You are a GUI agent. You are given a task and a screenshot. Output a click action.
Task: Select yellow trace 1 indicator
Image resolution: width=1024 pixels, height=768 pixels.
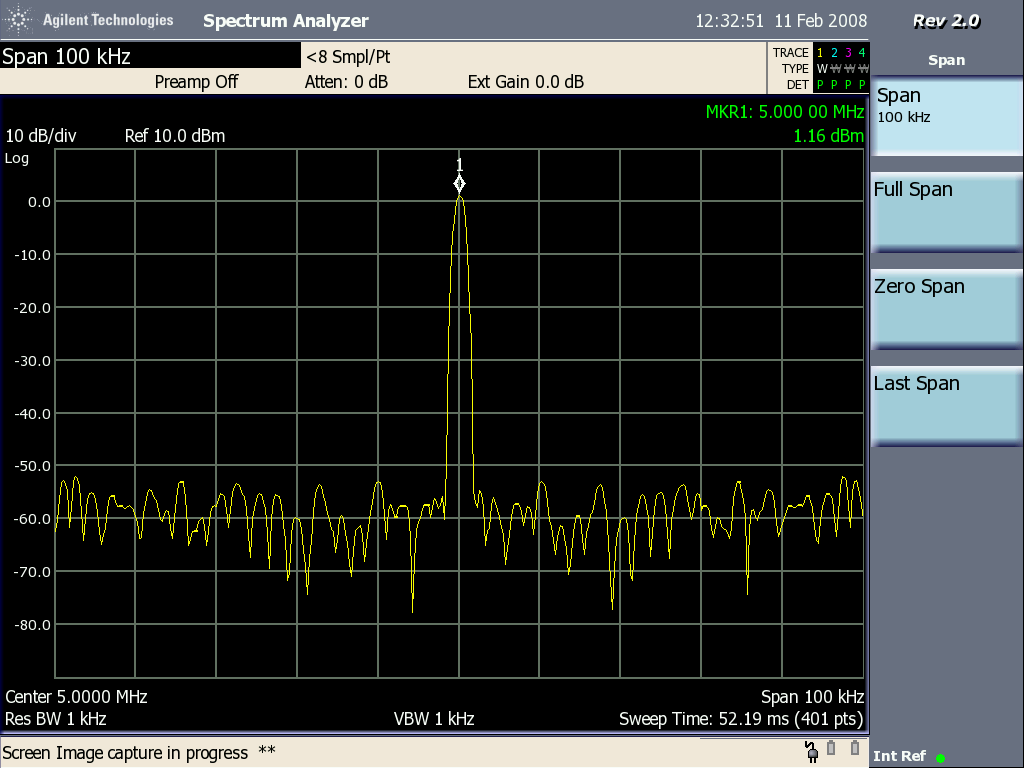[x=820, y=53]
